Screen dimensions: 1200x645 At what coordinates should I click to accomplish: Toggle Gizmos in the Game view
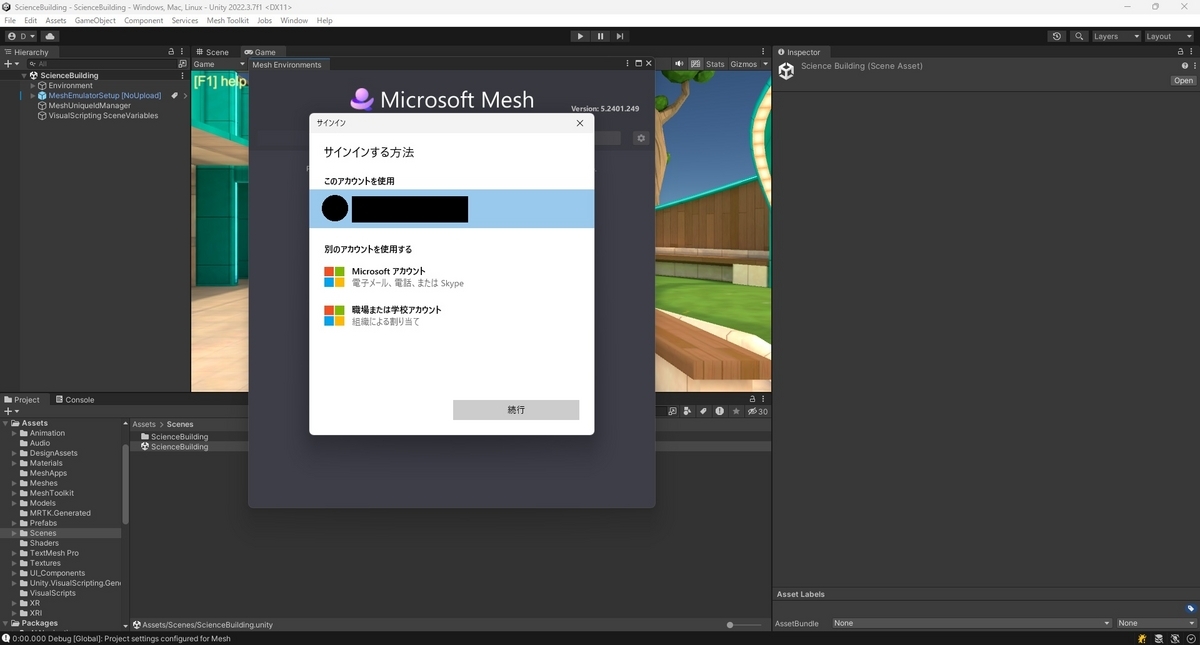click(744, 64)
